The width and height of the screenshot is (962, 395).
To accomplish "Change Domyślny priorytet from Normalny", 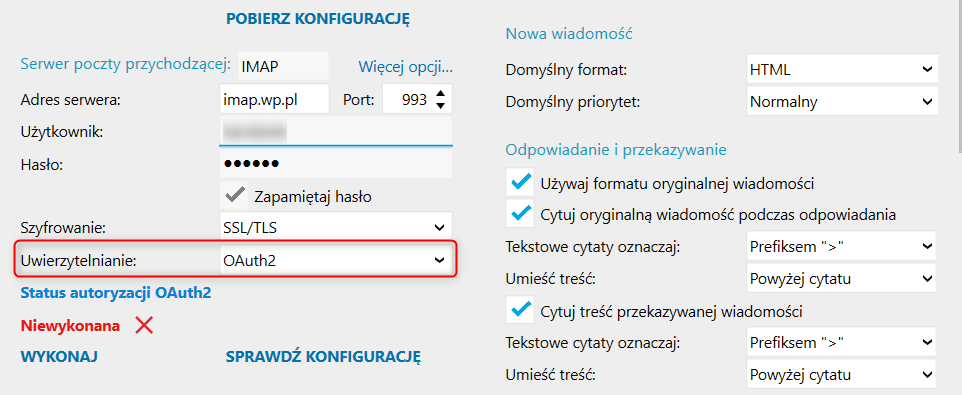I will pyautogui.click(x=842, y=101).
